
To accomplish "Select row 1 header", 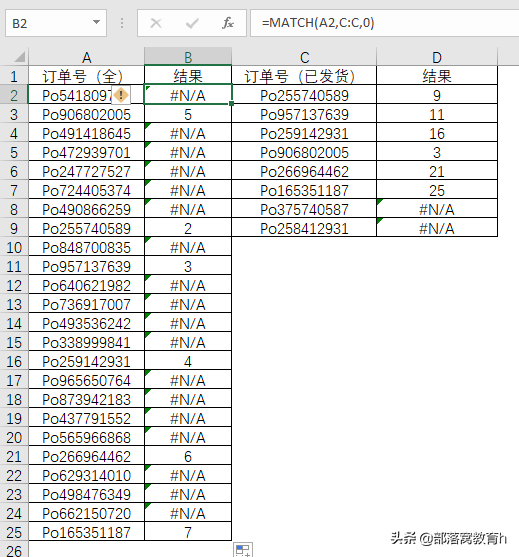I will click(14, 76).
